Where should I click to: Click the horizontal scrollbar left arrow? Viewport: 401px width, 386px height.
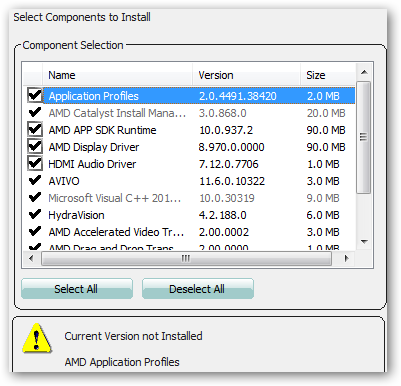31,258
